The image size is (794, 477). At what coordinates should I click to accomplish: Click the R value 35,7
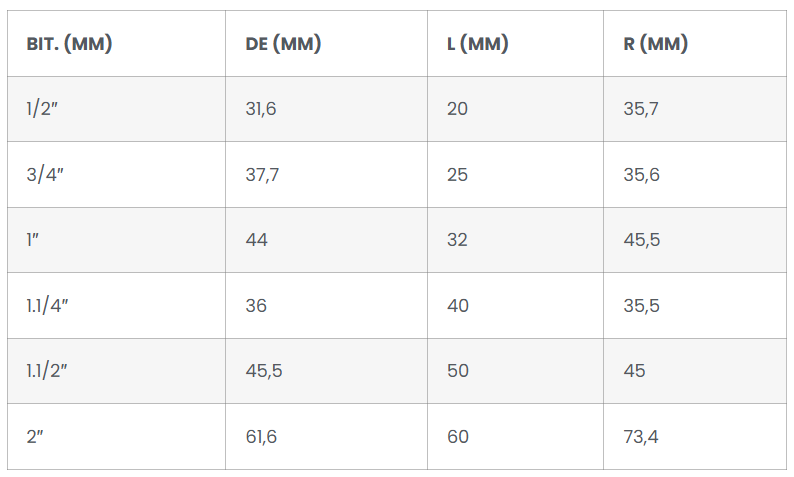click(641, 109)
